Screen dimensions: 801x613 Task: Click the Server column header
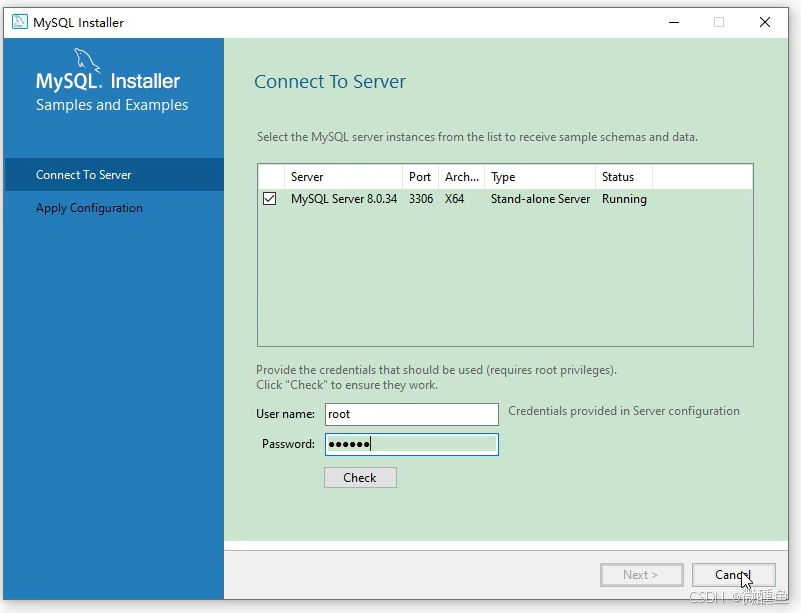(x=305, y=177)
